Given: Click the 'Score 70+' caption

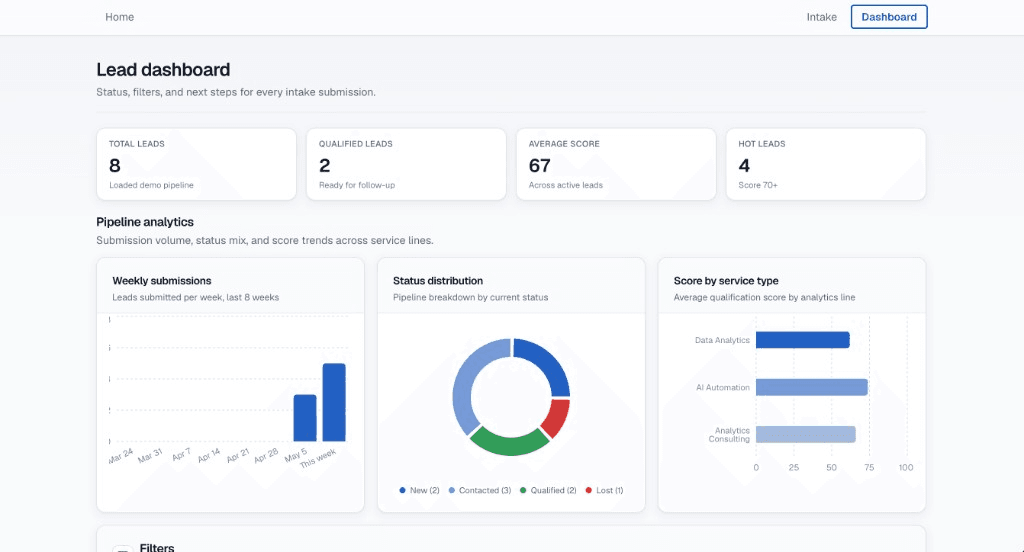Looking at the screenshot, I should click(758, 185).
